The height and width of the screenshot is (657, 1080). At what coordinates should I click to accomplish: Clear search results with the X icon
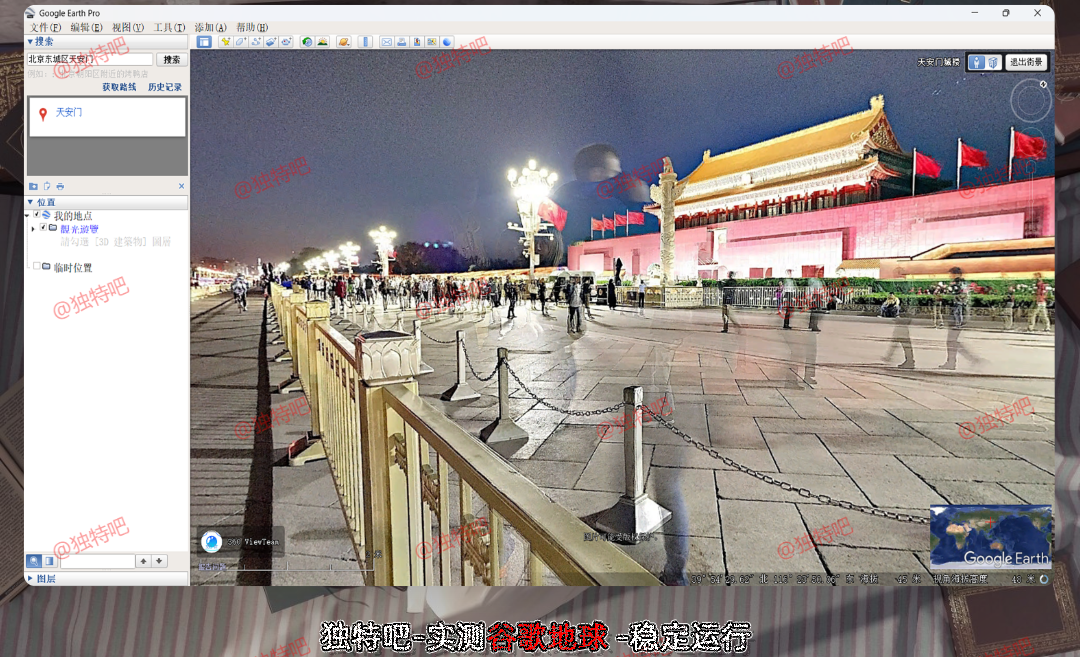pyautogui.click(x=181, y=186)
